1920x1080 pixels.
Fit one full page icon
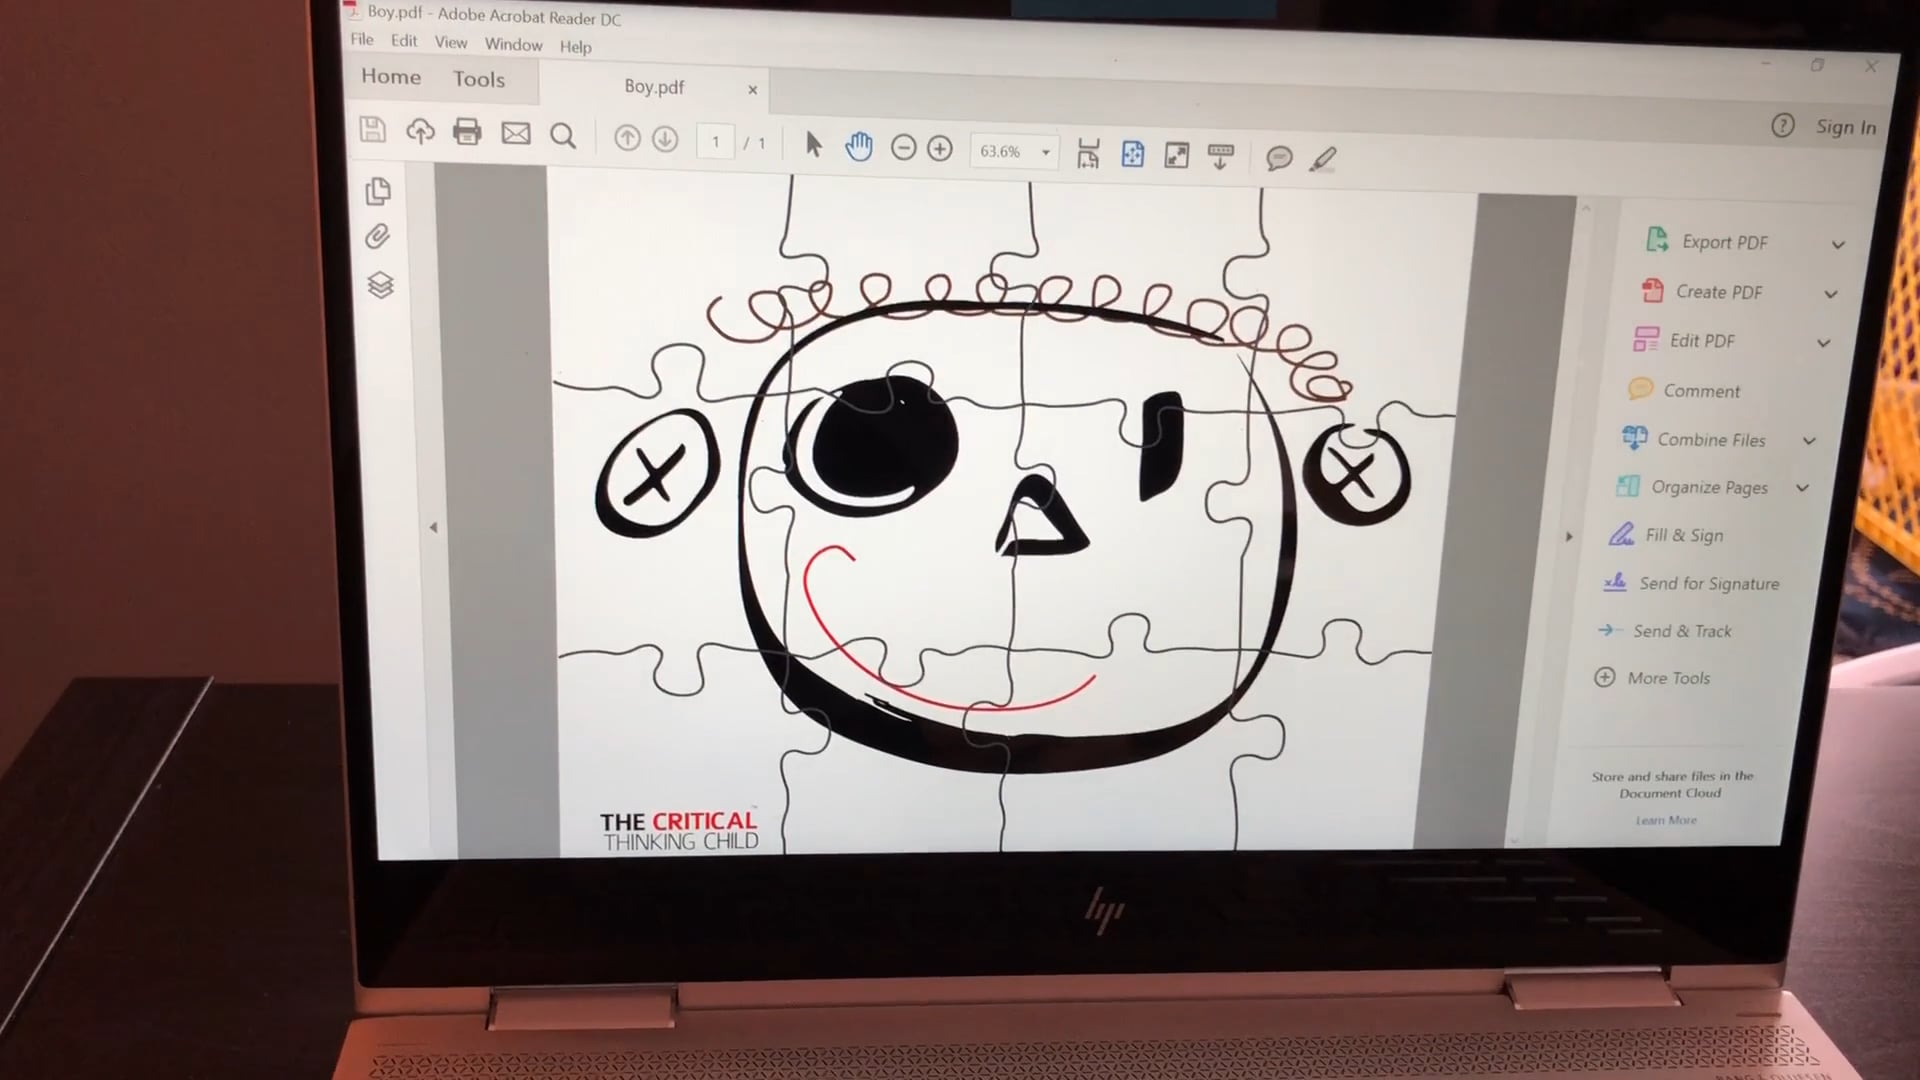[x=1132, y=154]
